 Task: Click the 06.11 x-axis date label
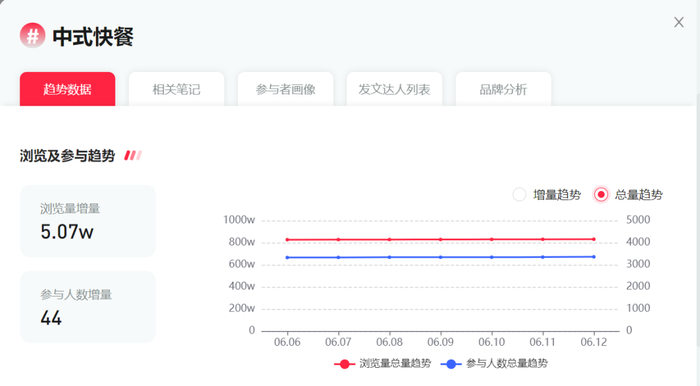[542, 342]
